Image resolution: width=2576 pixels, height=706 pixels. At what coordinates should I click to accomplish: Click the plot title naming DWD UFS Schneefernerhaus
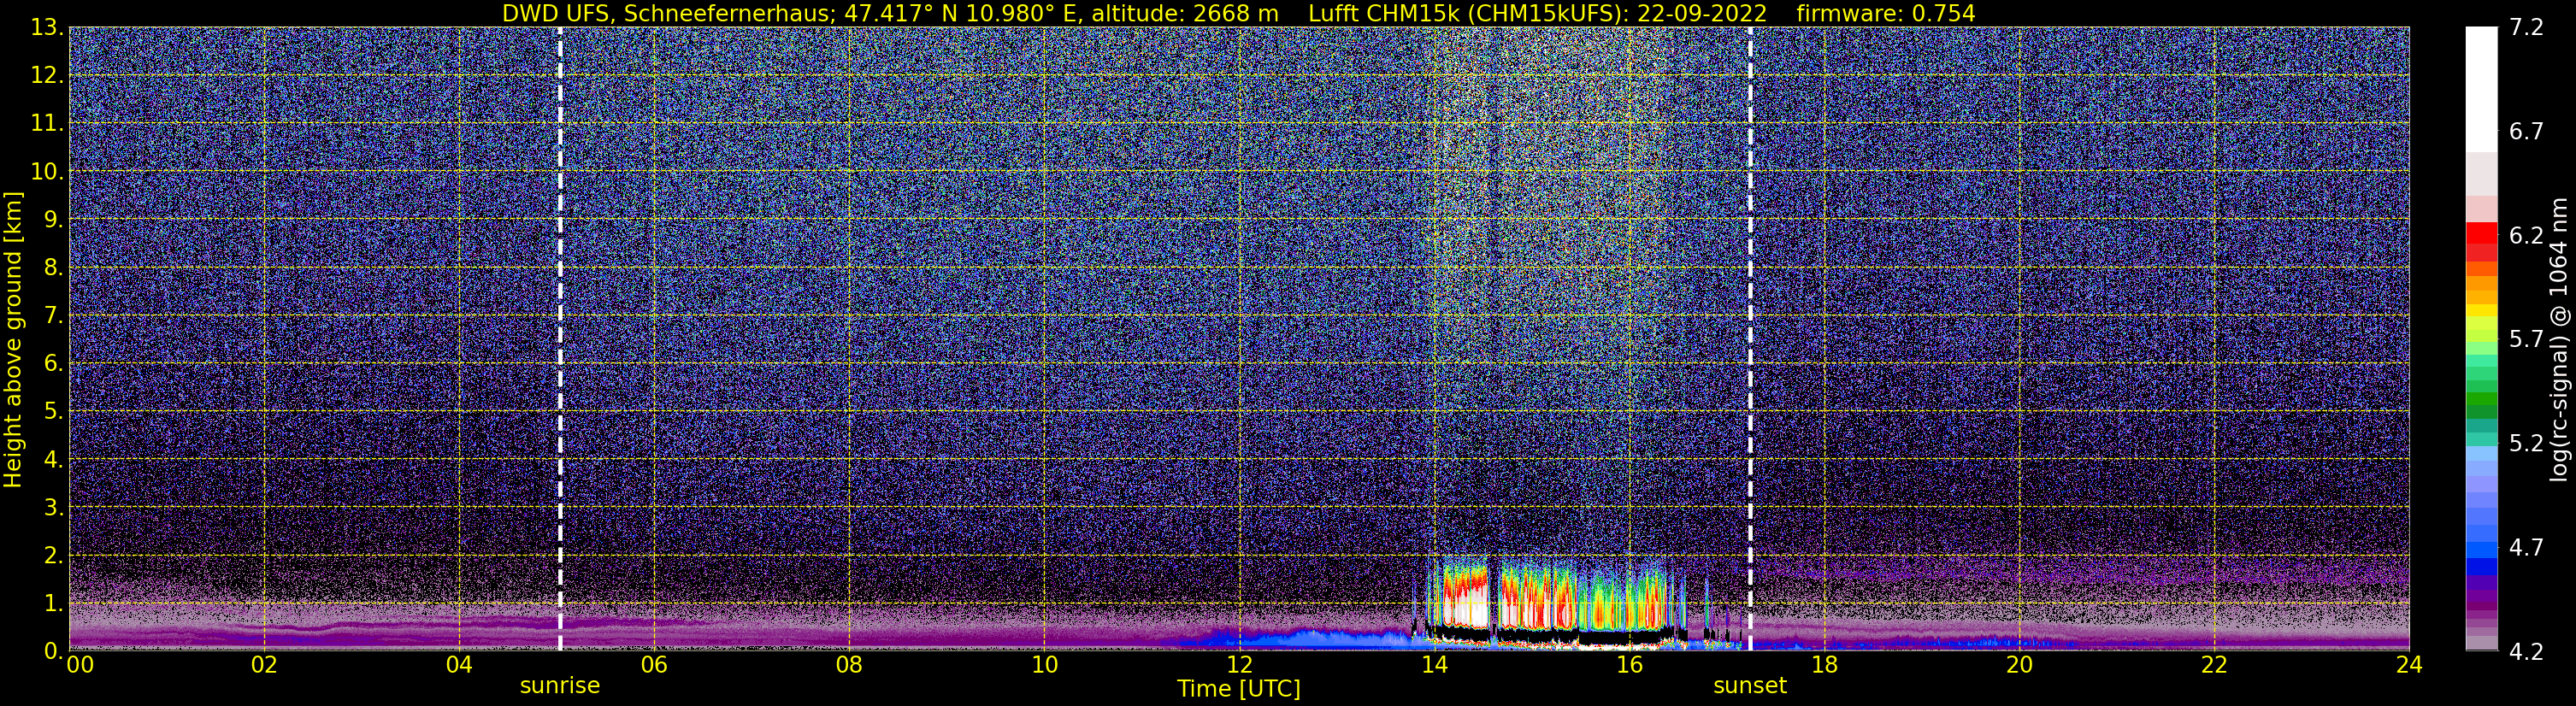coord(1238,13)
